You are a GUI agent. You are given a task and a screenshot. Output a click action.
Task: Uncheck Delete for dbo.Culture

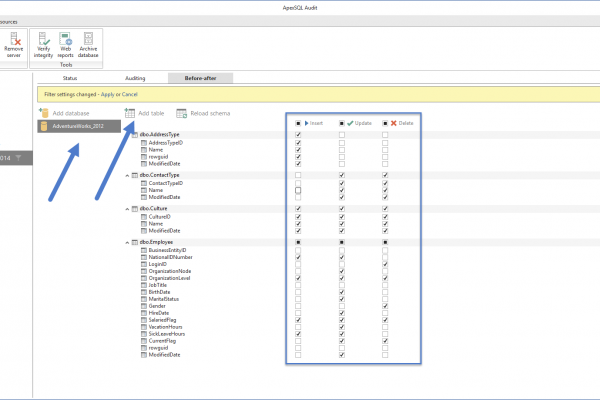[x=385, y=209]
